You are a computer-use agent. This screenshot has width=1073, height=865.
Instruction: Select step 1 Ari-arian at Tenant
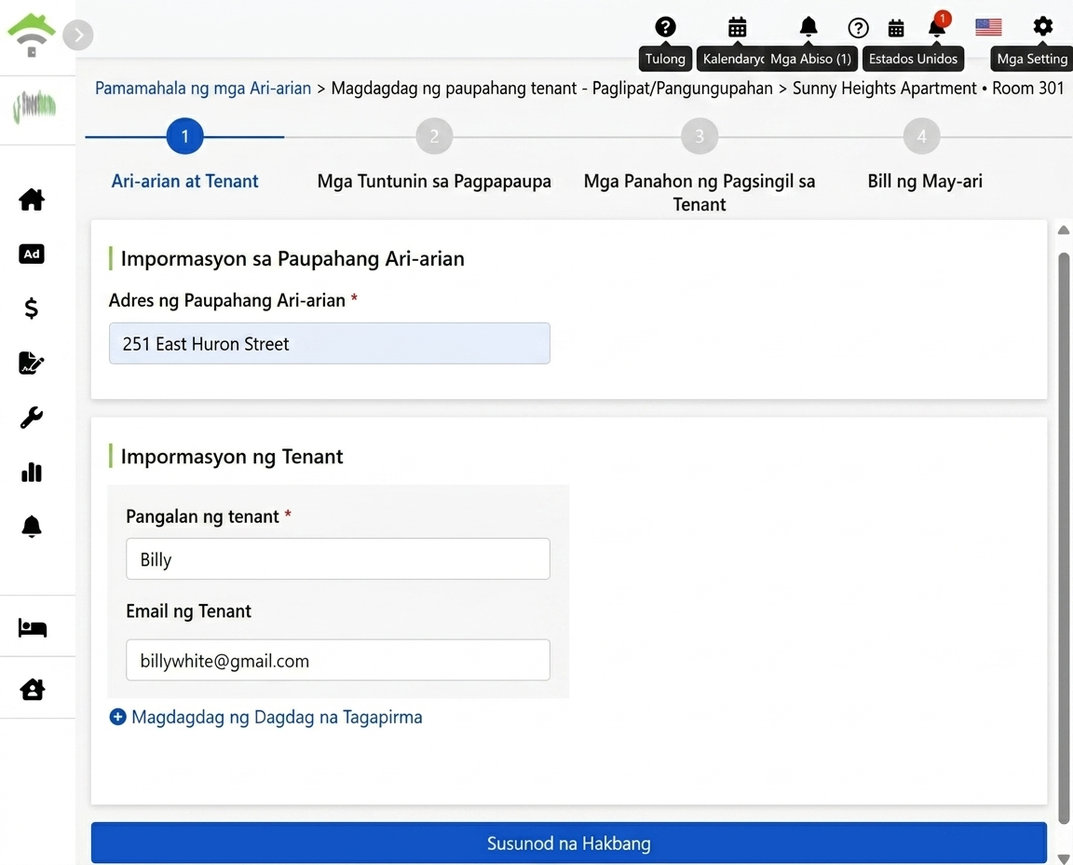tap(185, 136)
